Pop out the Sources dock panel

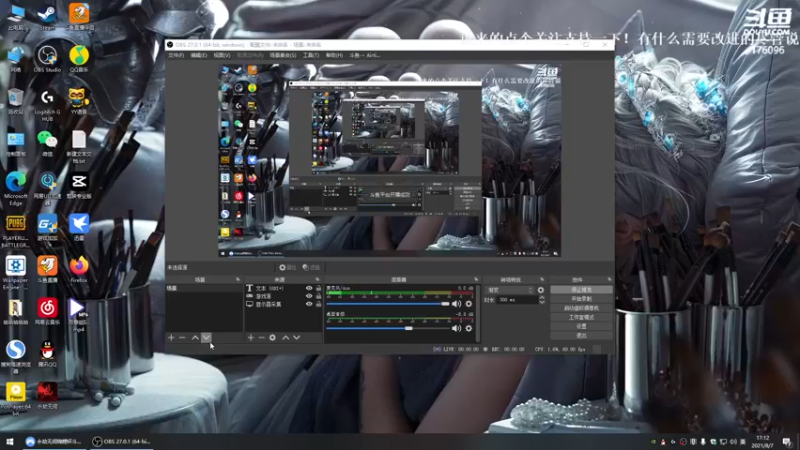click(x=317, y=280)
